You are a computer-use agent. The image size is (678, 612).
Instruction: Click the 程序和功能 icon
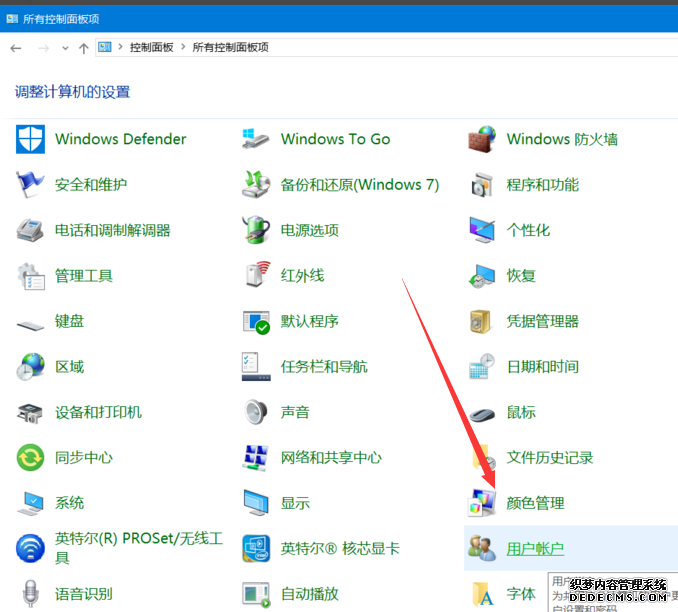pos(482,185)
